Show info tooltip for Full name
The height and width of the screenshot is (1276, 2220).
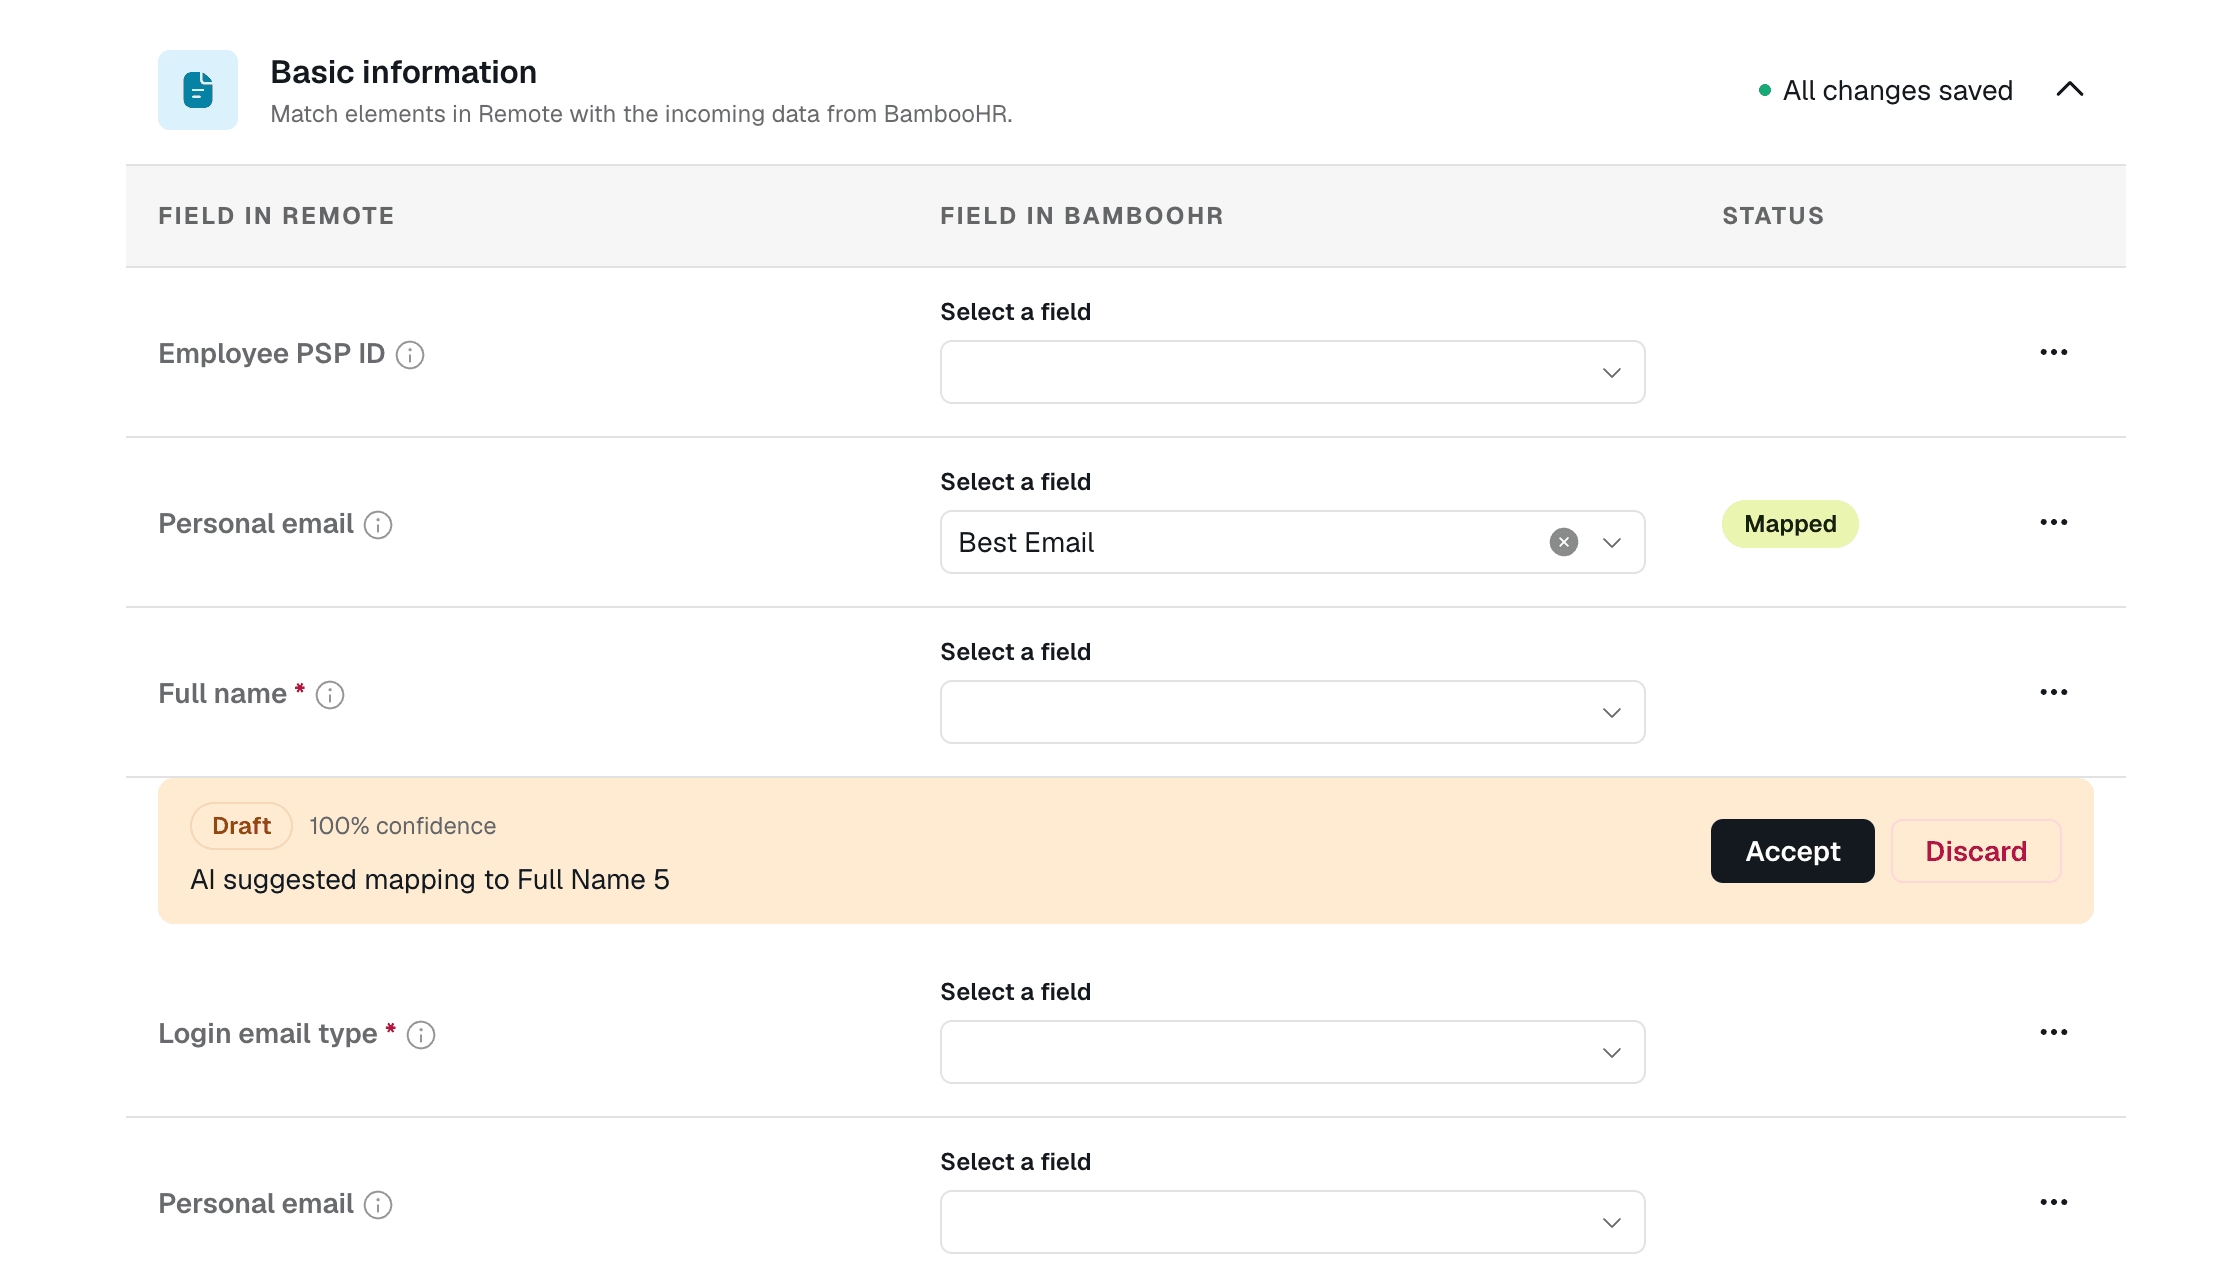pos(330,695)
